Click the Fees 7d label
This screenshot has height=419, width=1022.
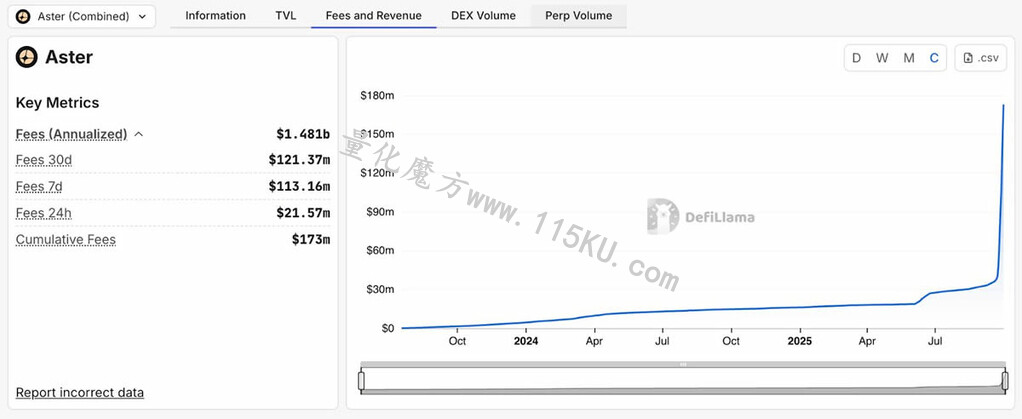(39, 186)
